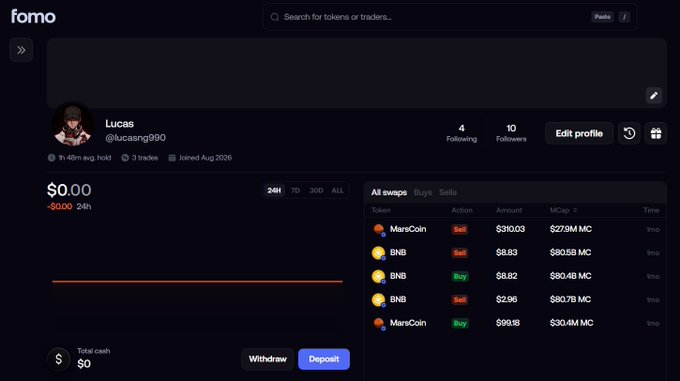
Task: Sort swaps by MCap column arrow
Action: pyautogui.click(x=575, y=210)
